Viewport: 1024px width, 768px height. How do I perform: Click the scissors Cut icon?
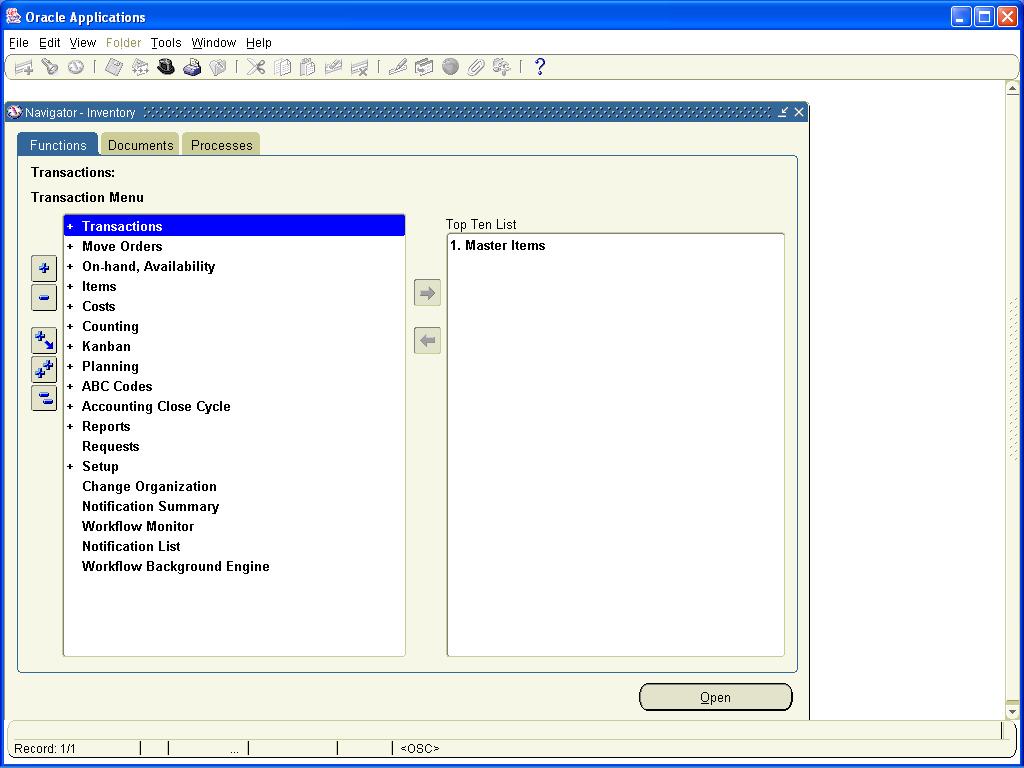pos(256,67)
